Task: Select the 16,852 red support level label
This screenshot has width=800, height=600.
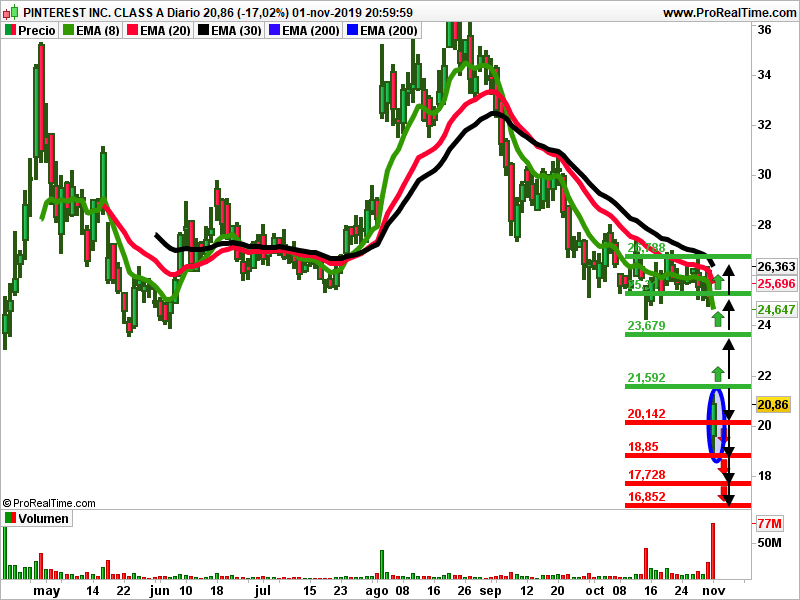Action: point(646,496)
